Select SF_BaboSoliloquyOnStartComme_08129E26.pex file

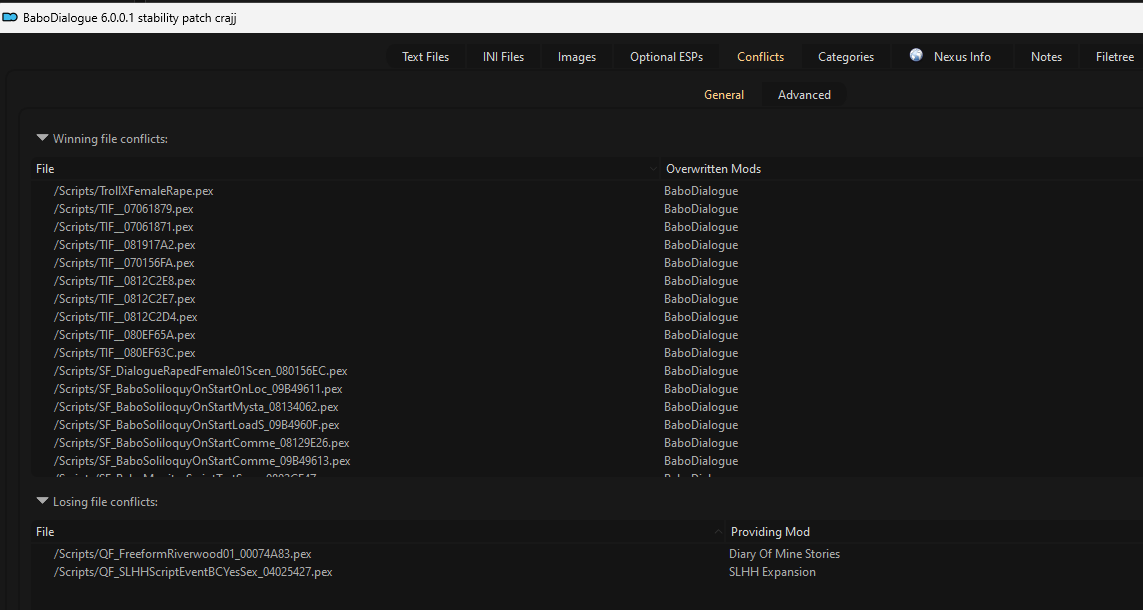[x=201, y=442]
